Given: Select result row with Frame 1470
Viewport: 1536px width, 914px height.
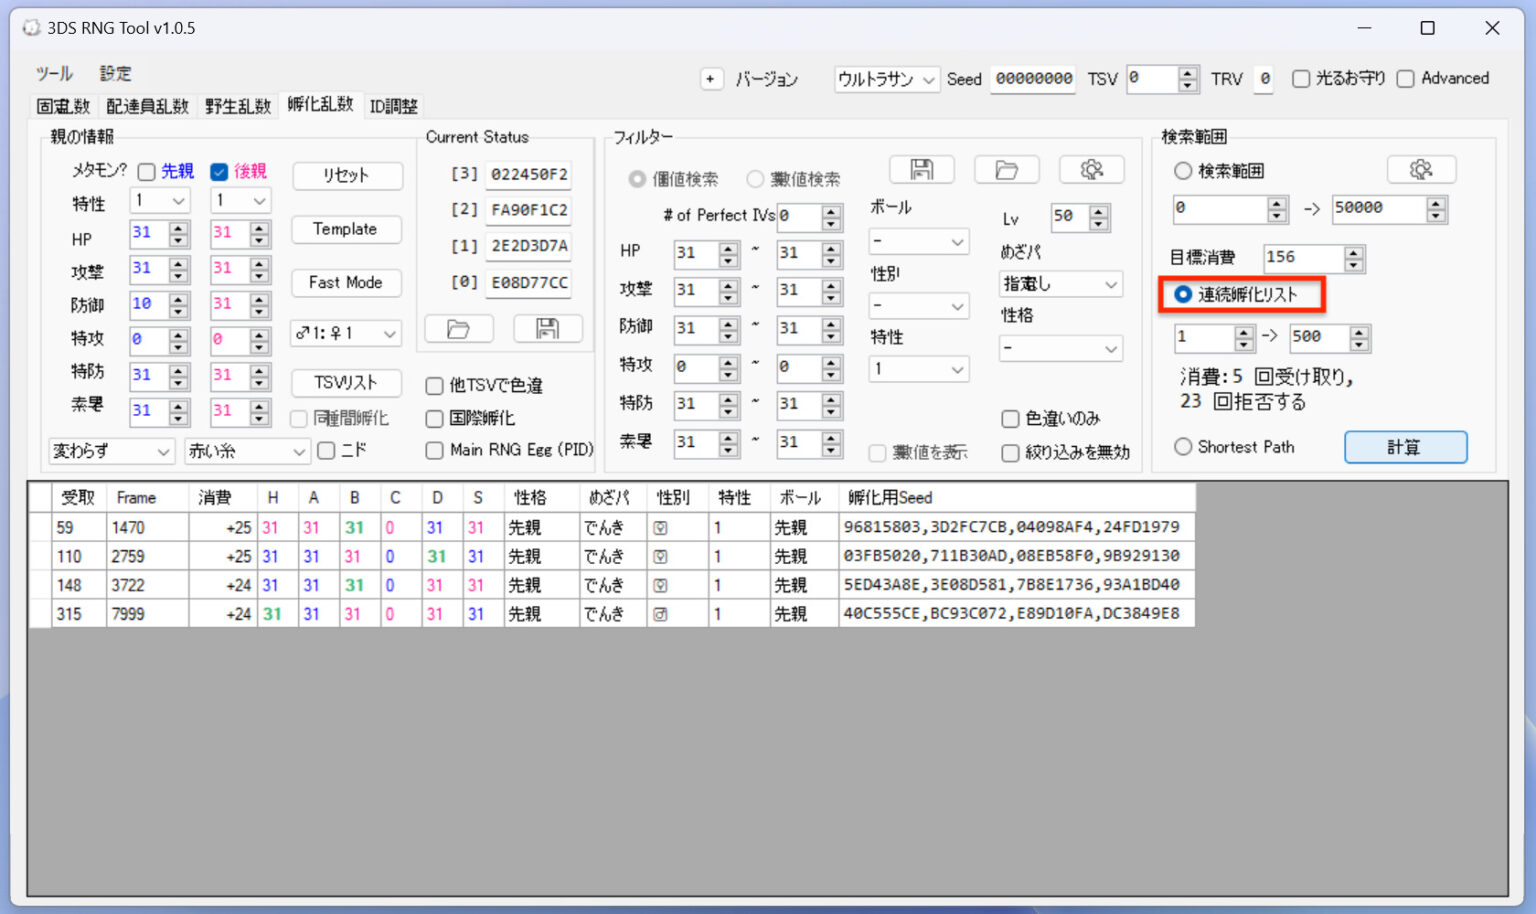Looking at the screenshot, I should click(612, 528).
